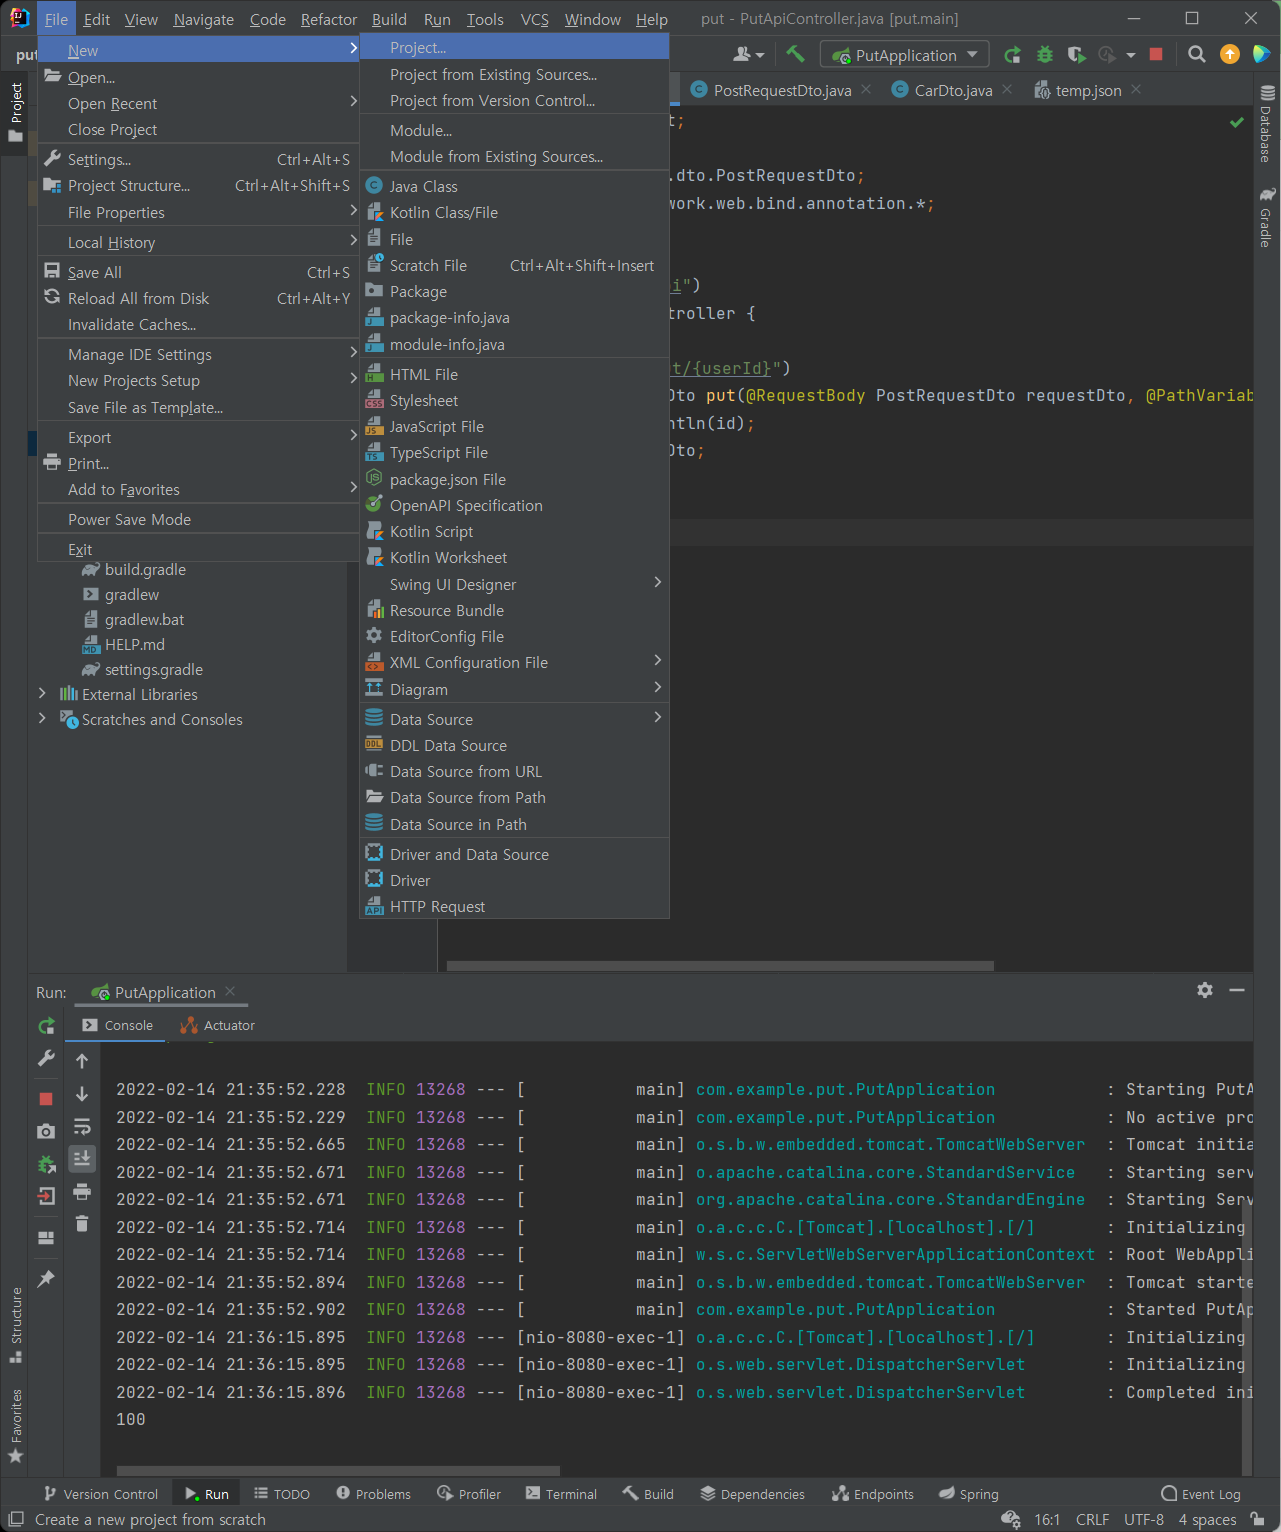Open the Refactor menu in the menu bar
This screenshot has height=1532, width=1281.
coord(328,19)
